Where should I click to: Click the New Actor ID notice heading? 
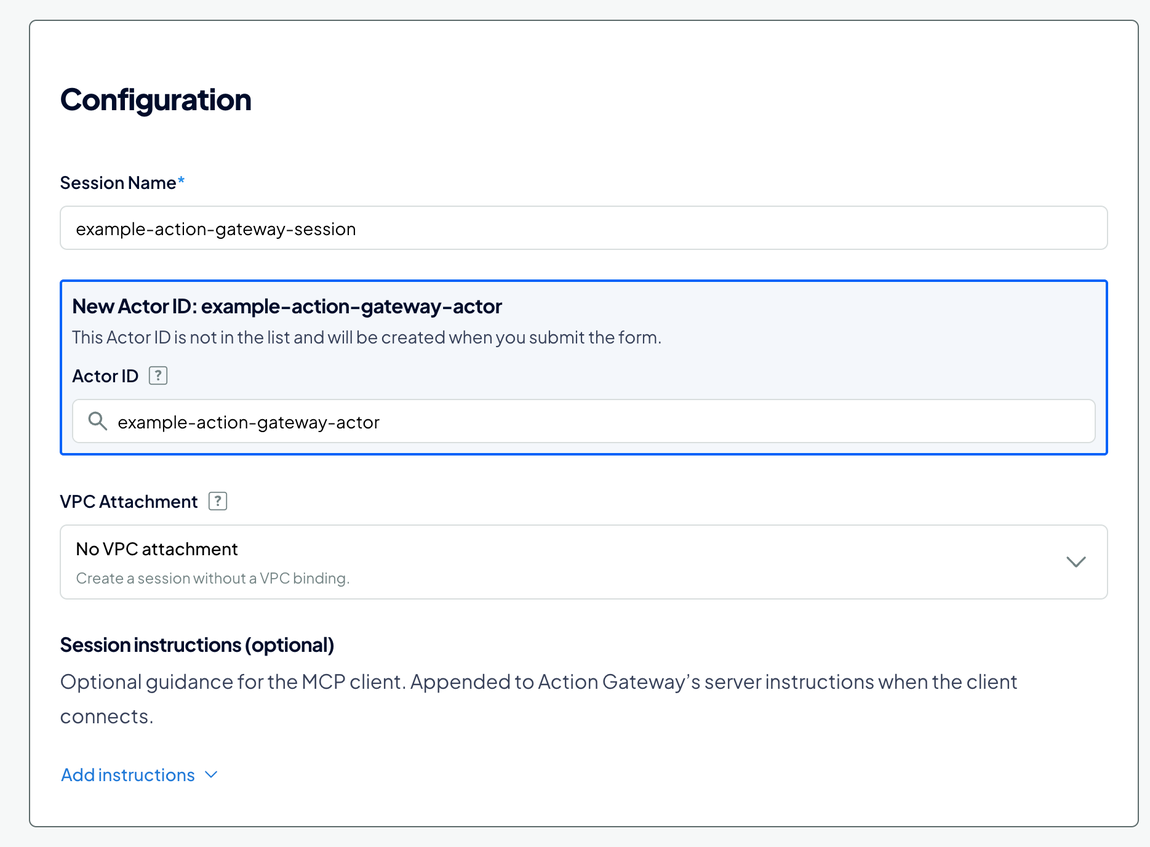point(287,306)
